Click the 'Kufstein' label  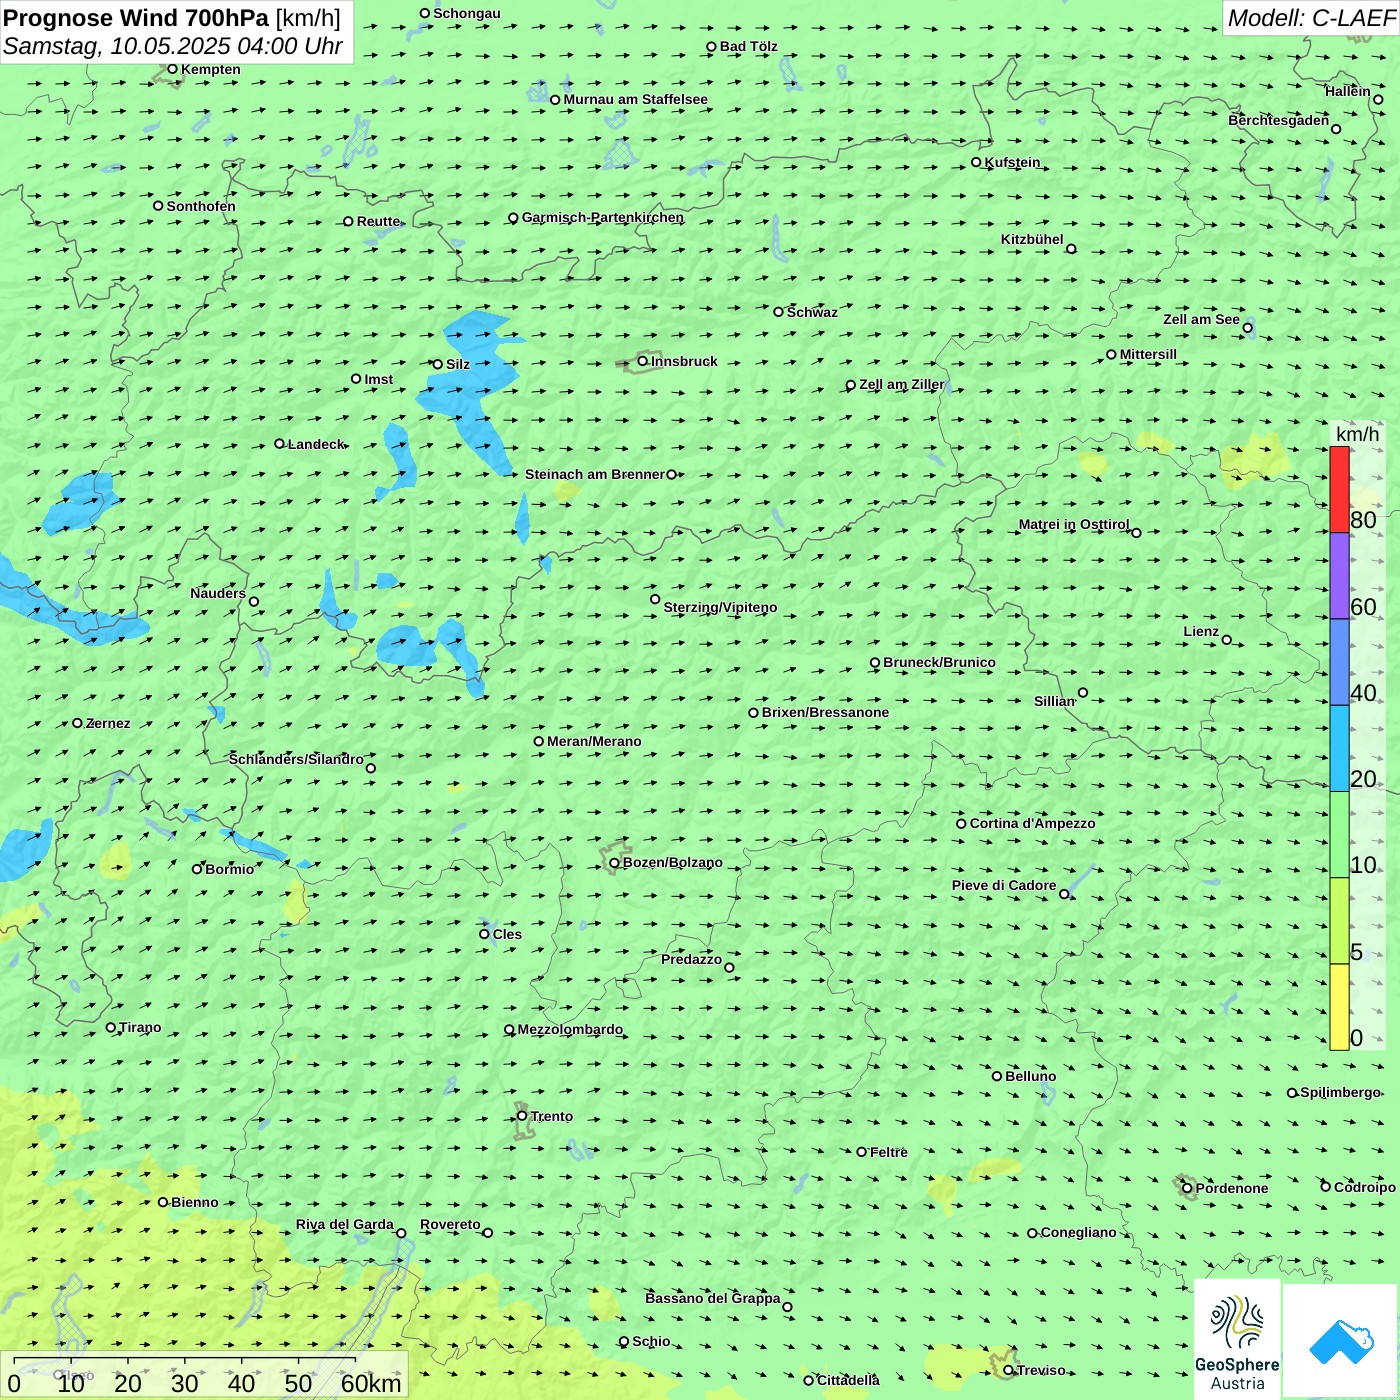pos(1012,162)
